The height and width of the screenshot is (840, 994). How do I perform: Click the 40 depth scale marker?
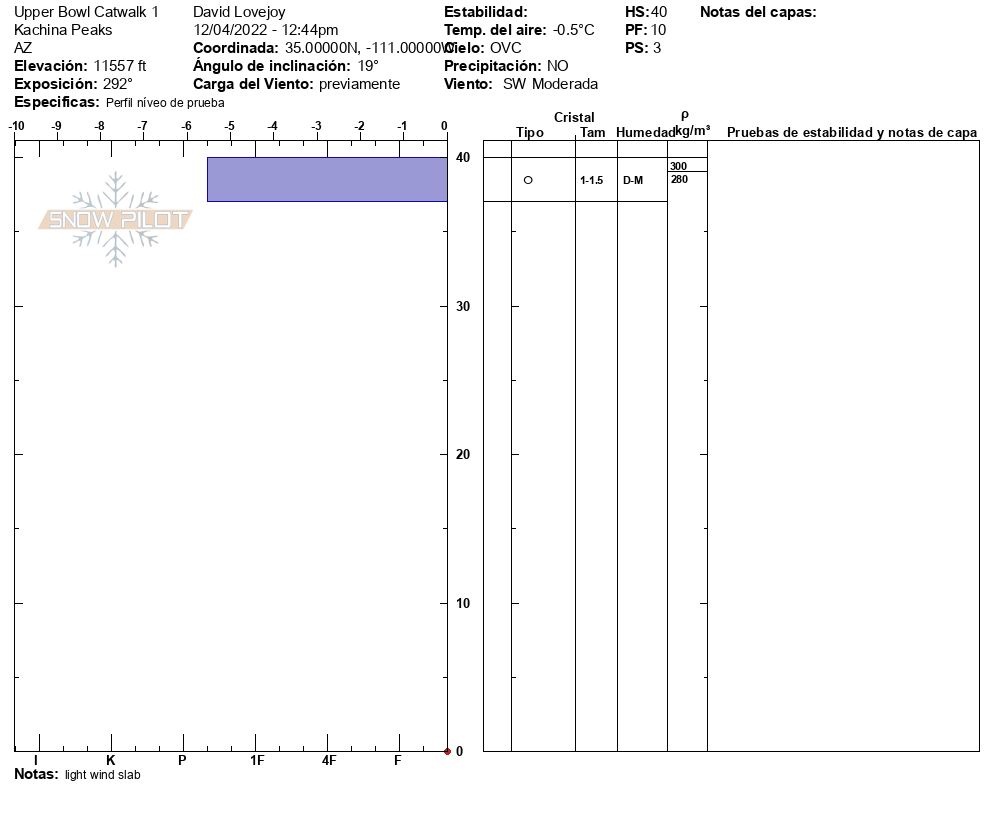click(x=462, y=158)
